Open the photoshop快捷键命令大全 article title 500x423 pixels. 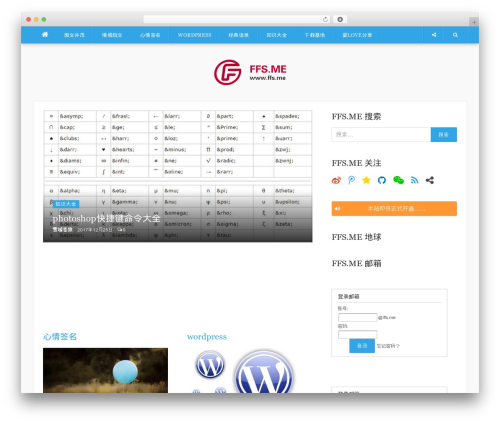pos(106,218)
